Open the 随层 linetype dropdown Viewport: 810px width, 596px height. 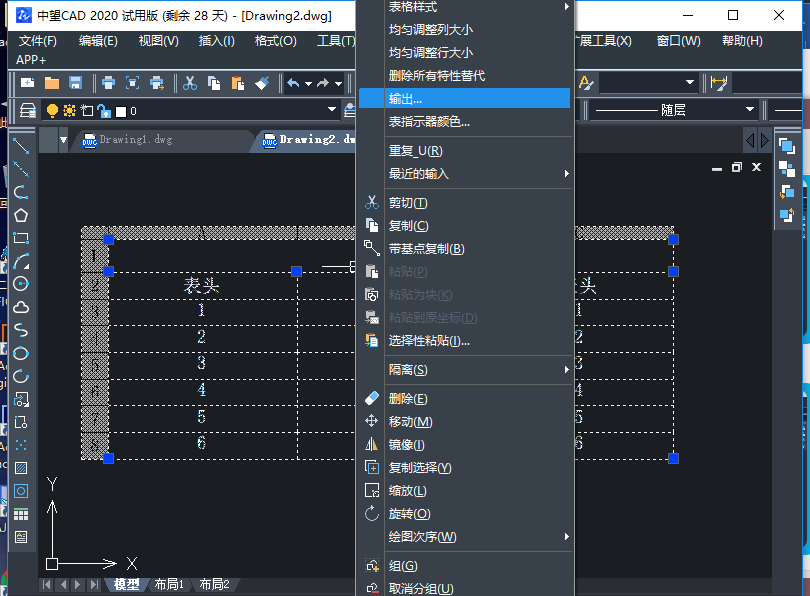pyautogui.click(x=750, y=110)
